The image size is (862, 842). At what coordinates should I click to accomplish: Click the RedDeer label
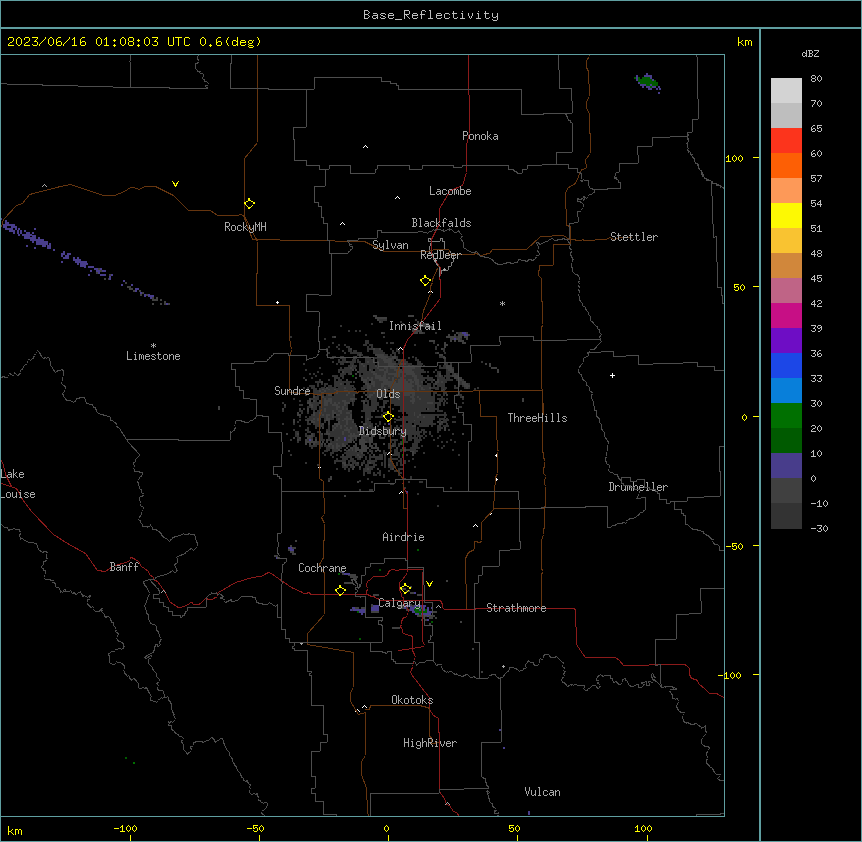tap(440, 255)
